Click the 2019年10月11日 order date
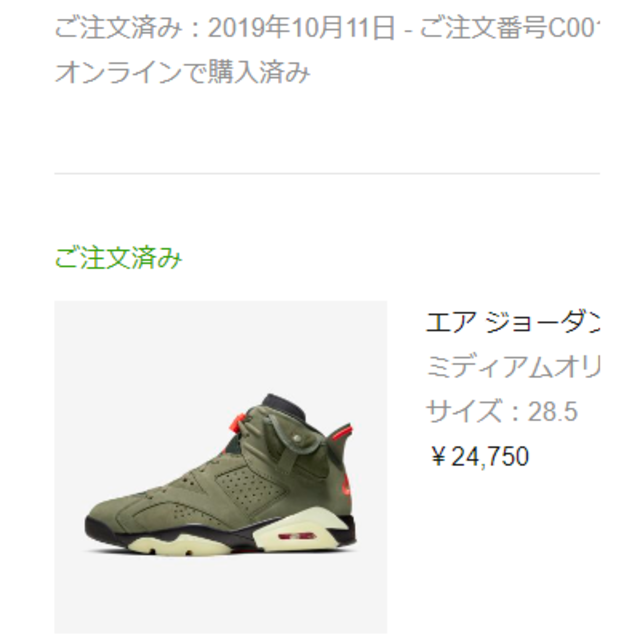 [302, 29]
